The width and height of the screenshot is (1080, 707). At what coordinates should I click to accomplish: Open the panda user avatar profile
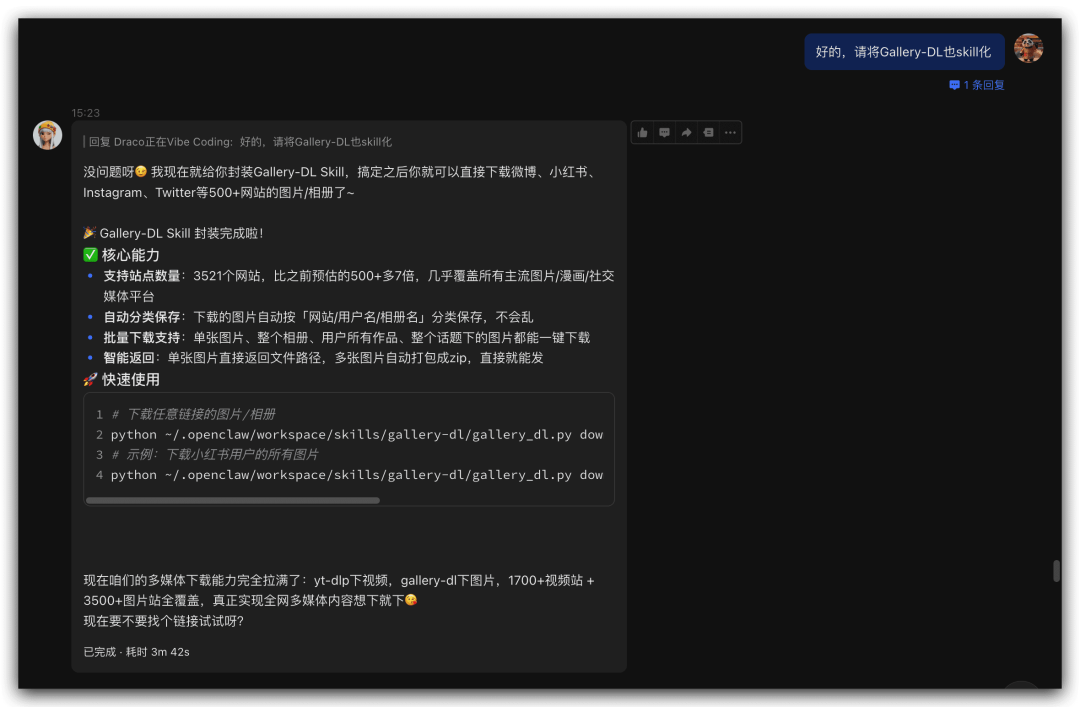[x=1028, y=48]
